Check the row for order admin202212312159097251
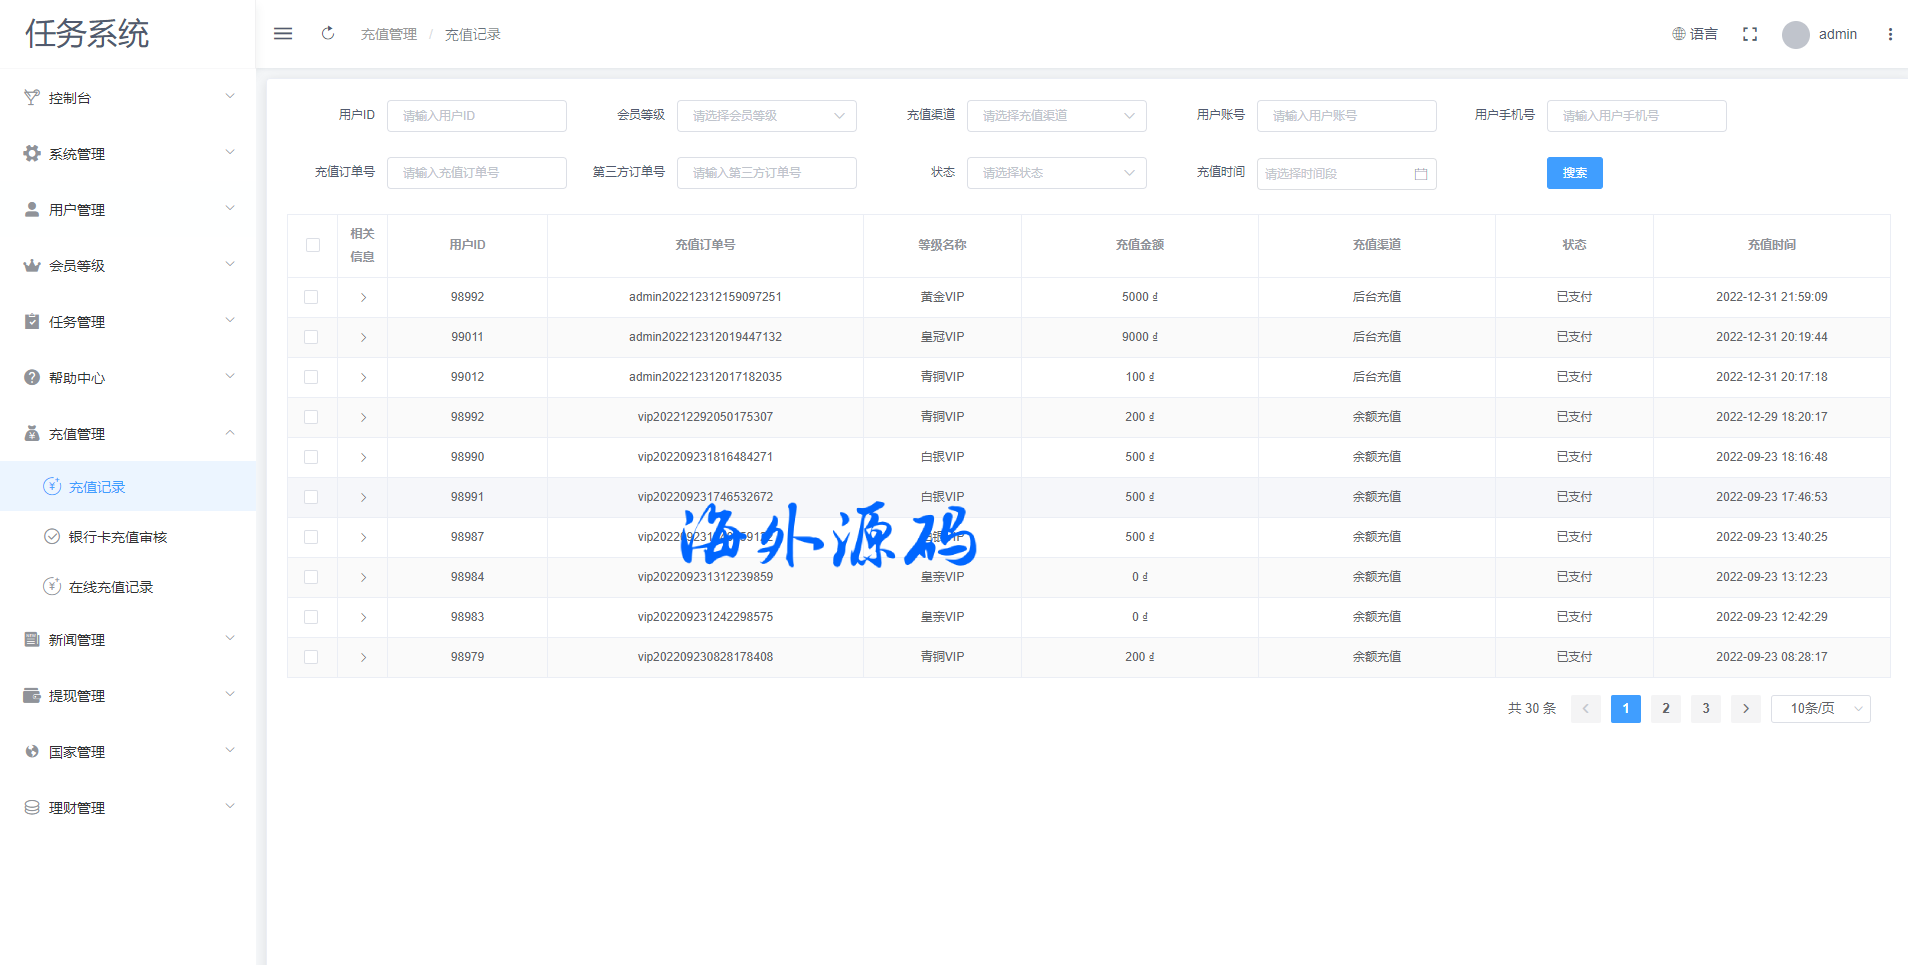This screenshot has height=965, width=1908. (x=311, y=297)
